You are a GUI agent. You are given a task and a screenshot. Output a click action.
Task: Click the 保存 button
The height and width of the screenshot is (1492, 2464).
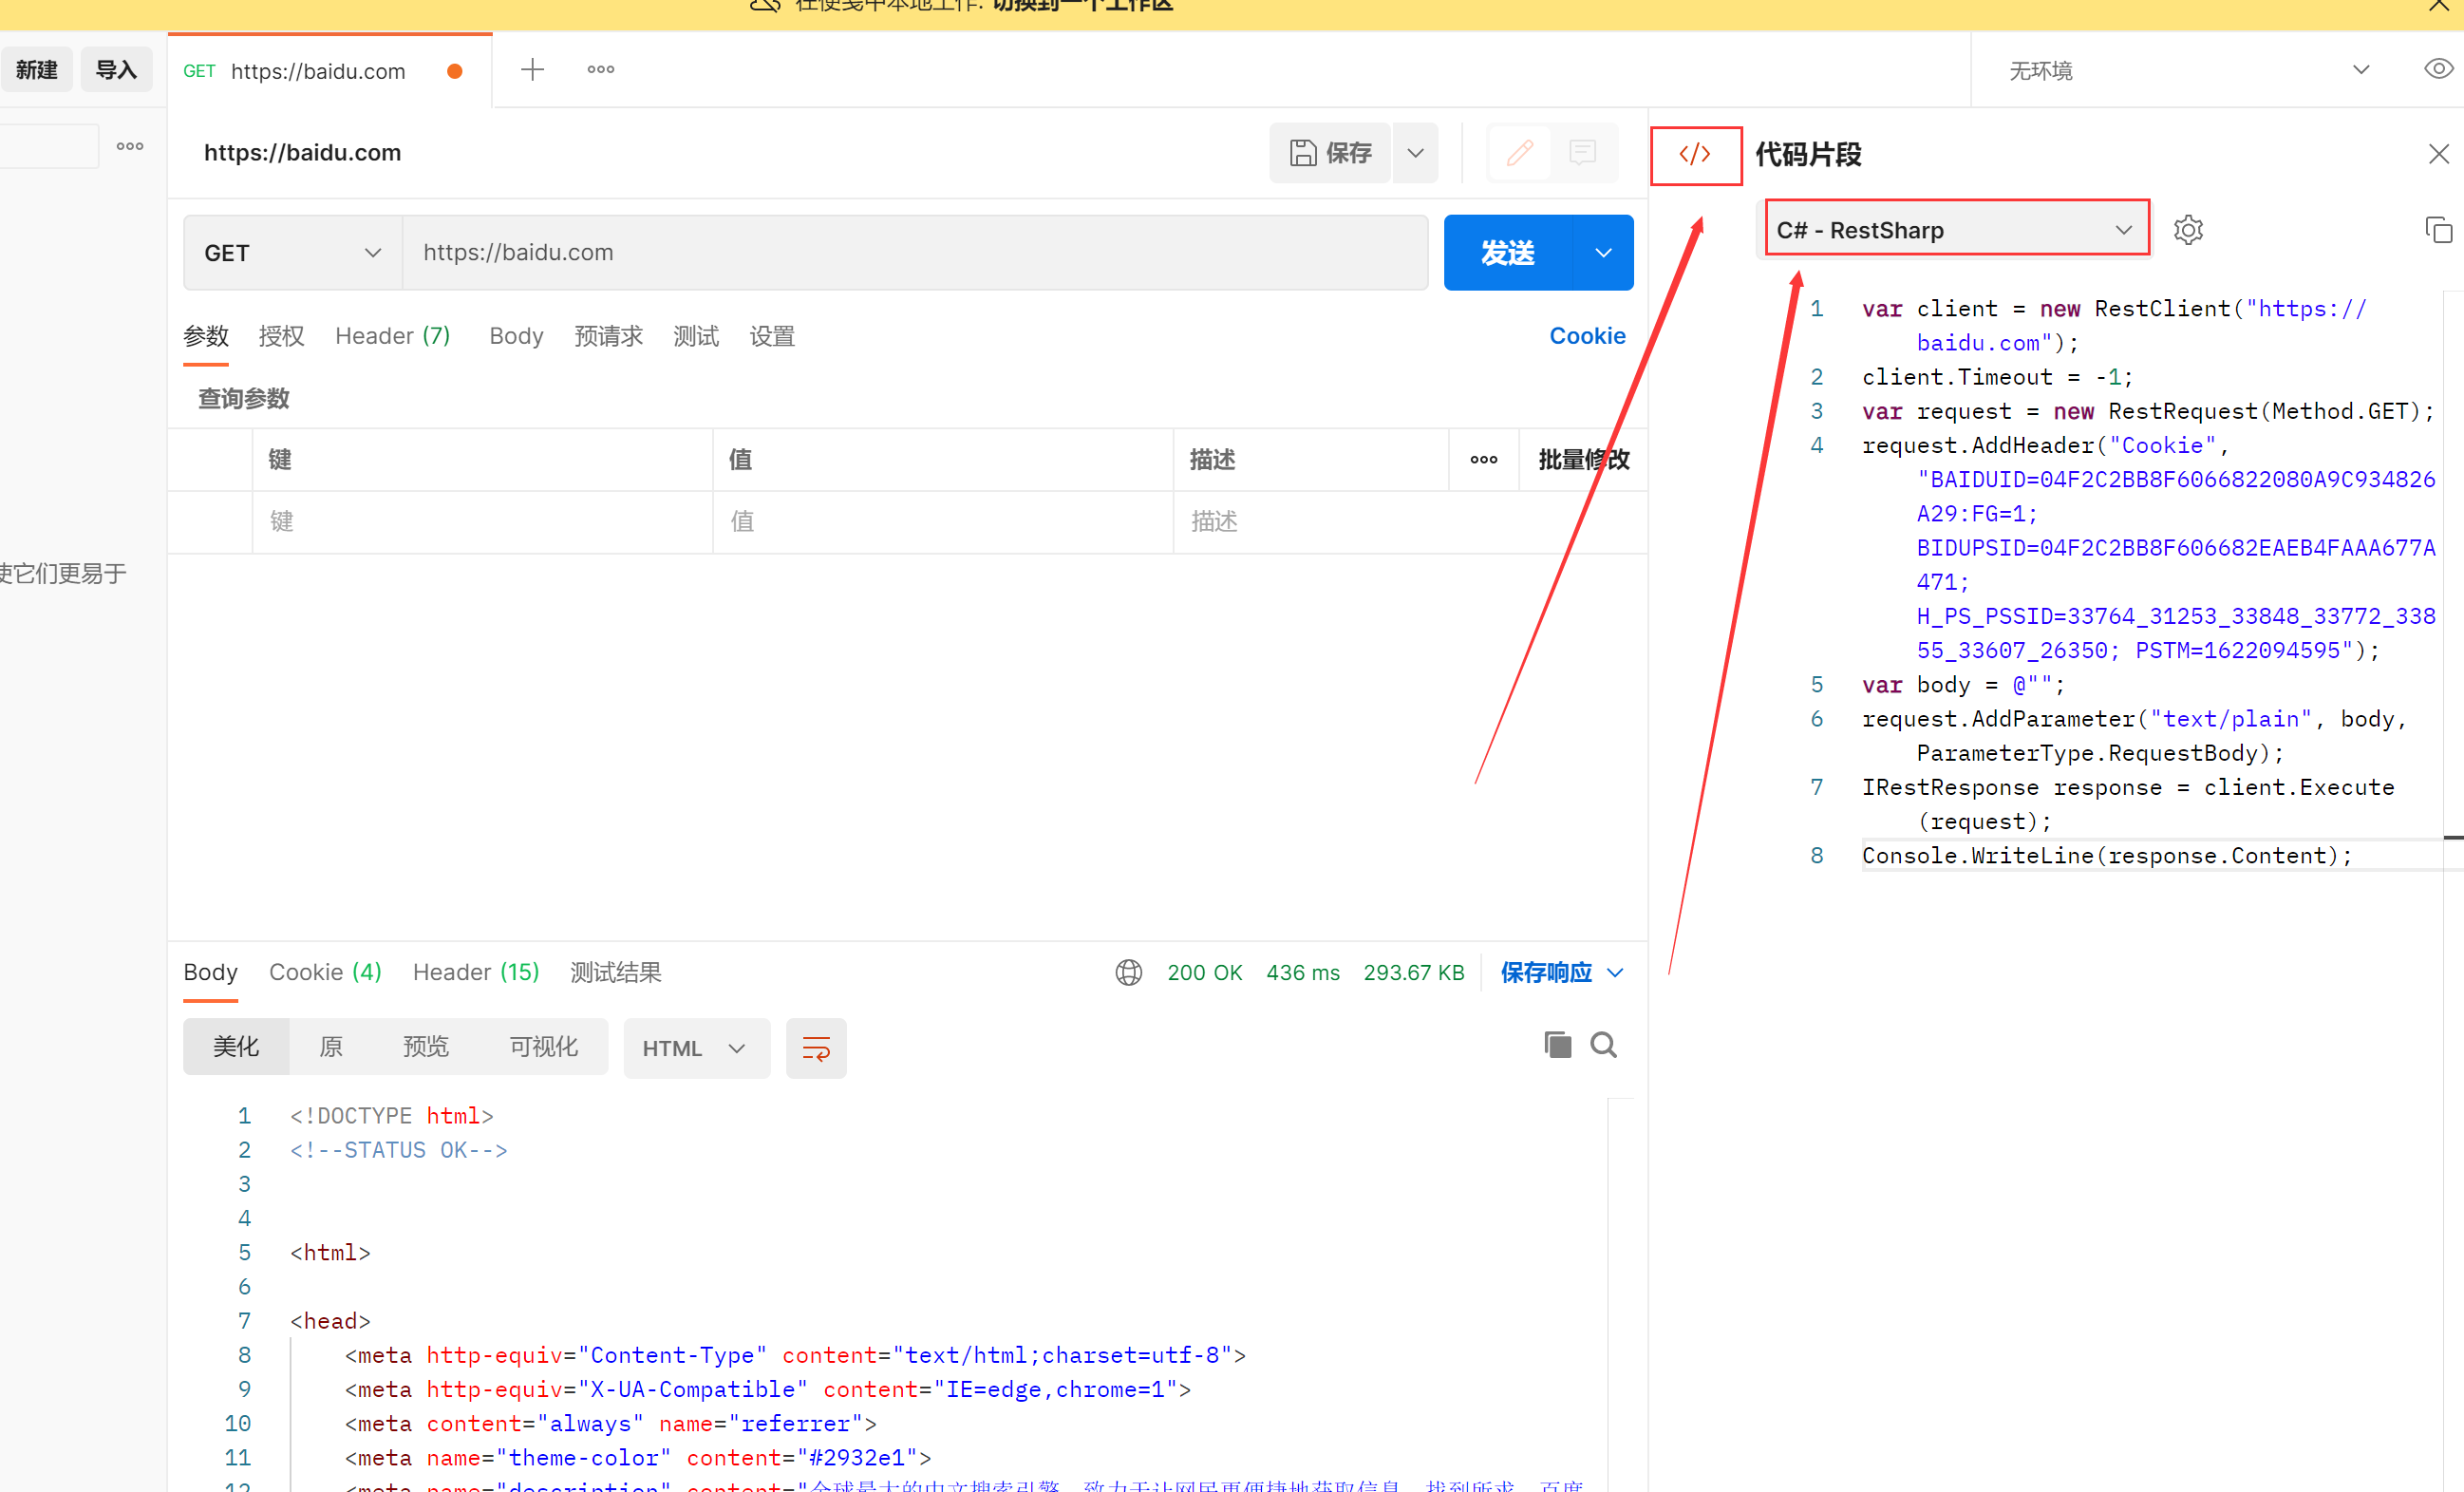click(x=1330, y=152)
